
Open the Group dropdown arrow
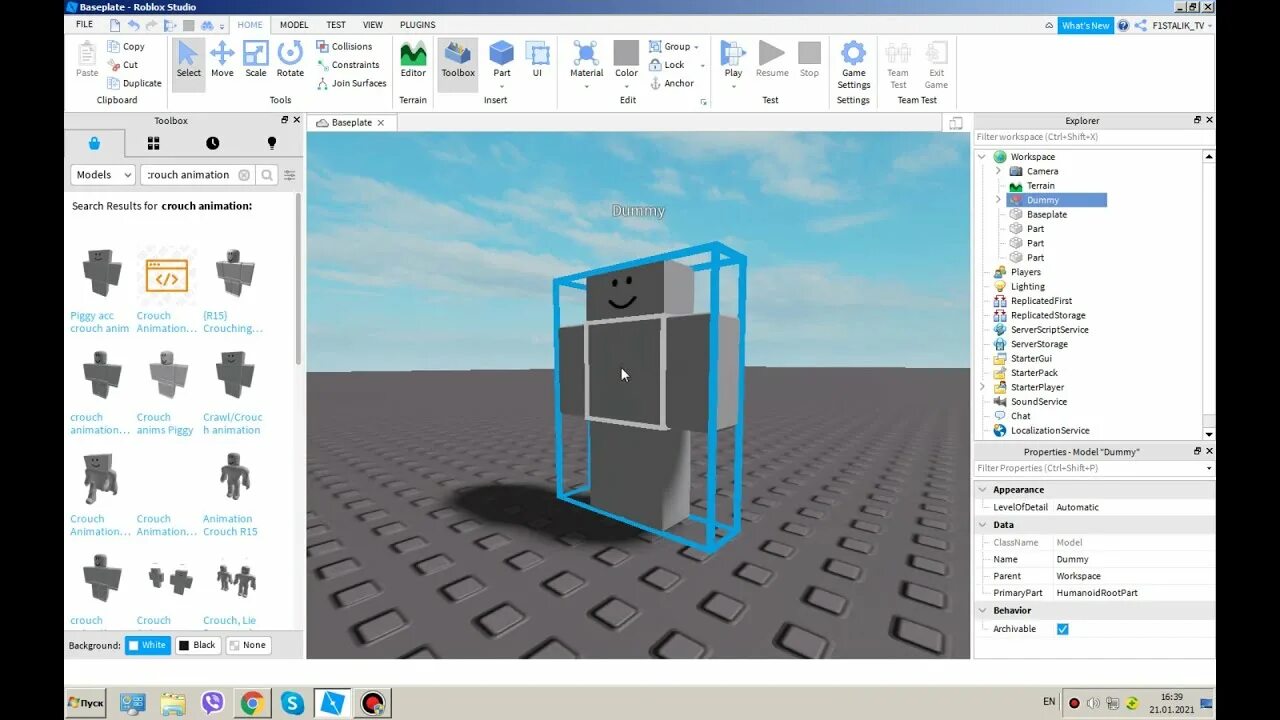point(696,47)
